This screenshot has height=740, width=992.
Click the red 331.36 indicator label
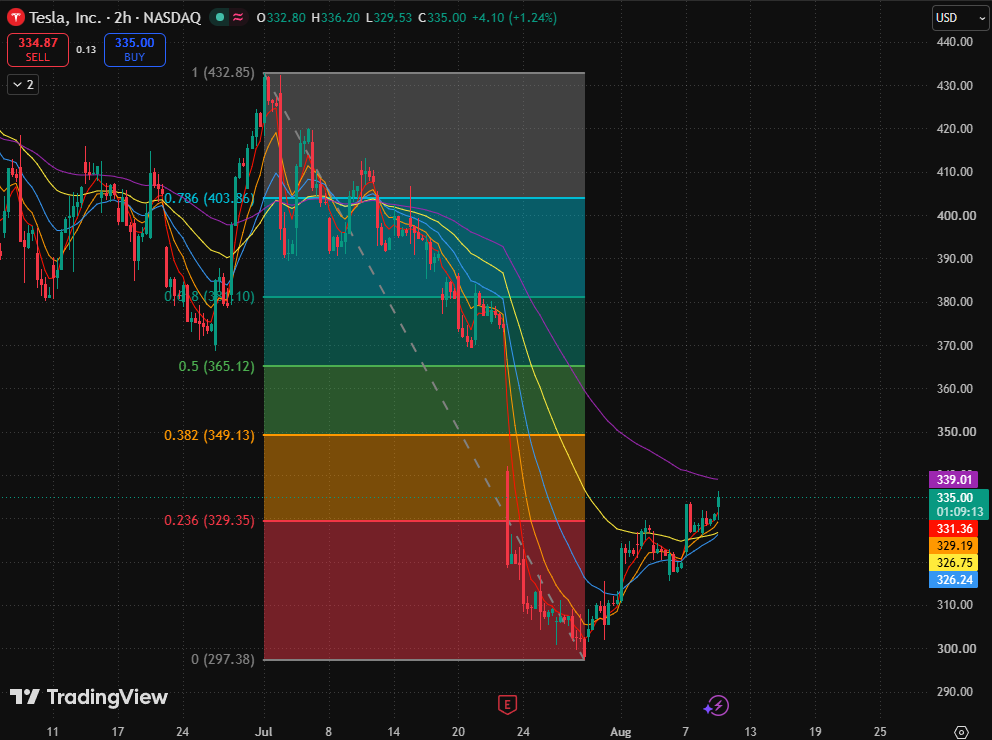click(x=953, y=528)
